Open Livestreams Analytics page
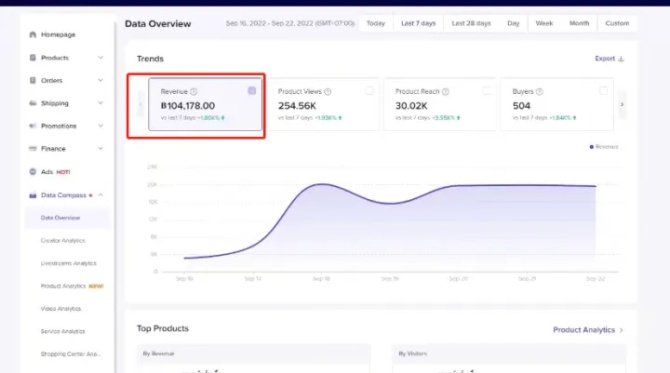This screenshot has height=373, width=670. point(68,263)
